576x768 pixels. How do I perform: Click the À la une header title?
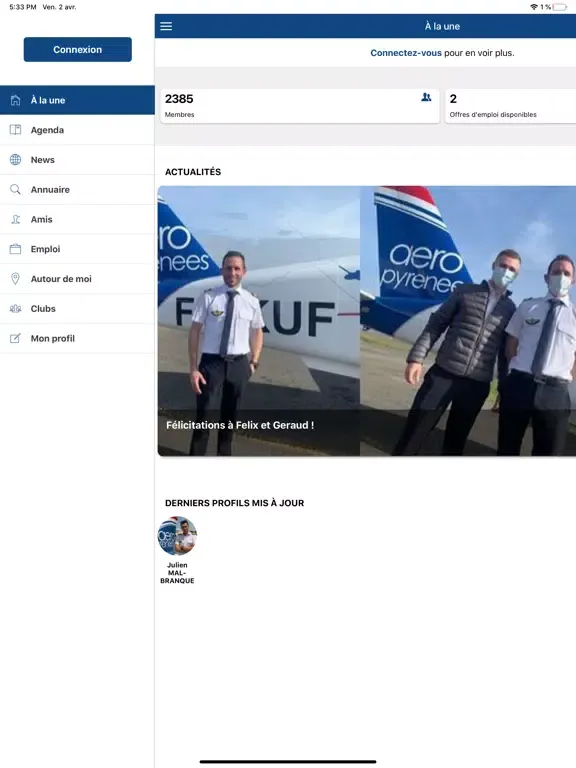442,26
